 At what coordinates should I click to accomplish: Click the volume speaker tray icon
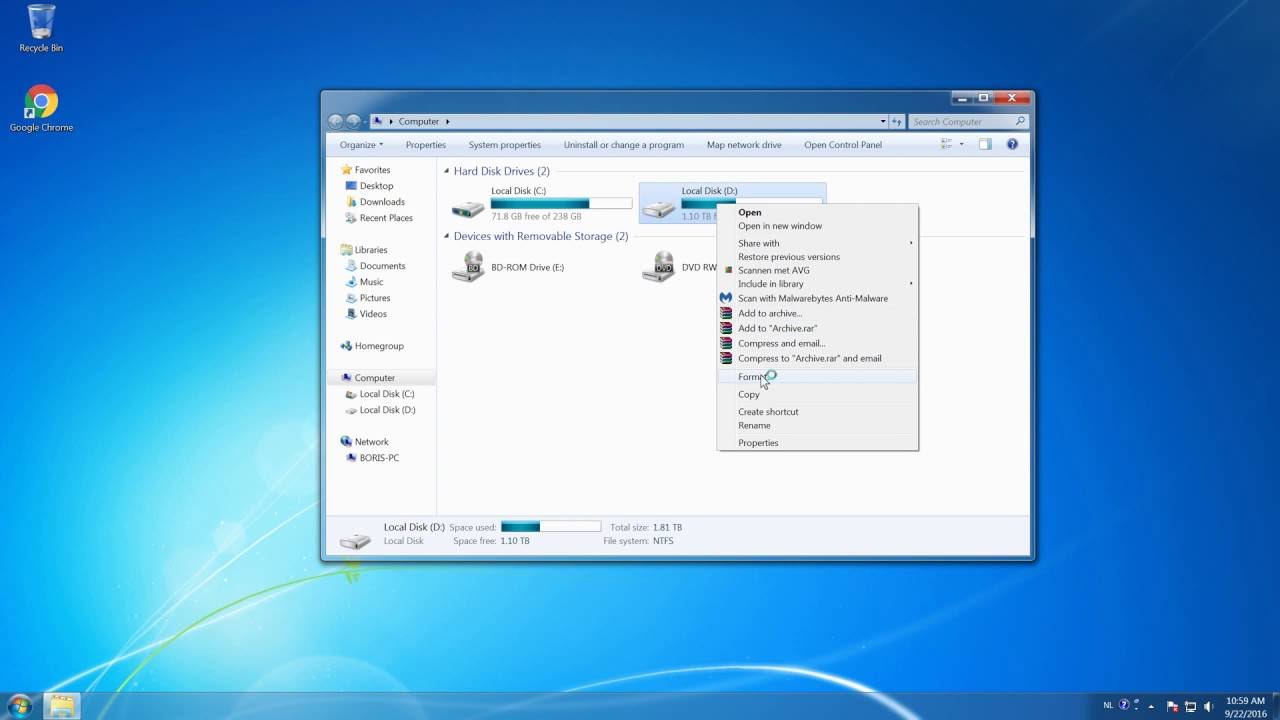[x=1209, y=706]
